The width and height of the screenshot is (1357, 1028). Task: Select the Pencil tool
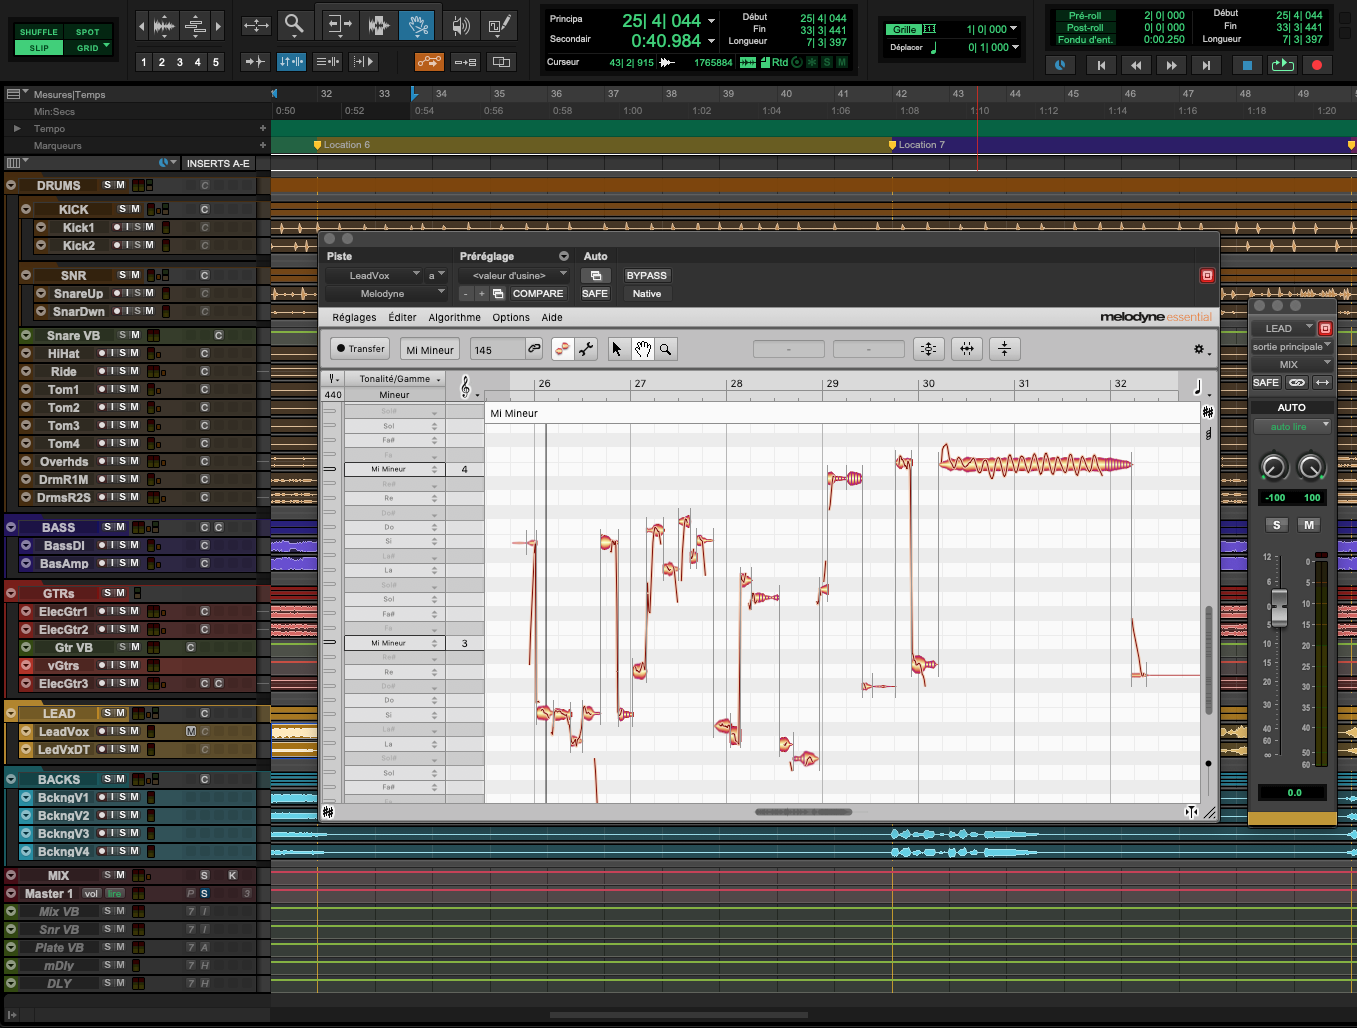pyautogui.click(x=499, y=24)
